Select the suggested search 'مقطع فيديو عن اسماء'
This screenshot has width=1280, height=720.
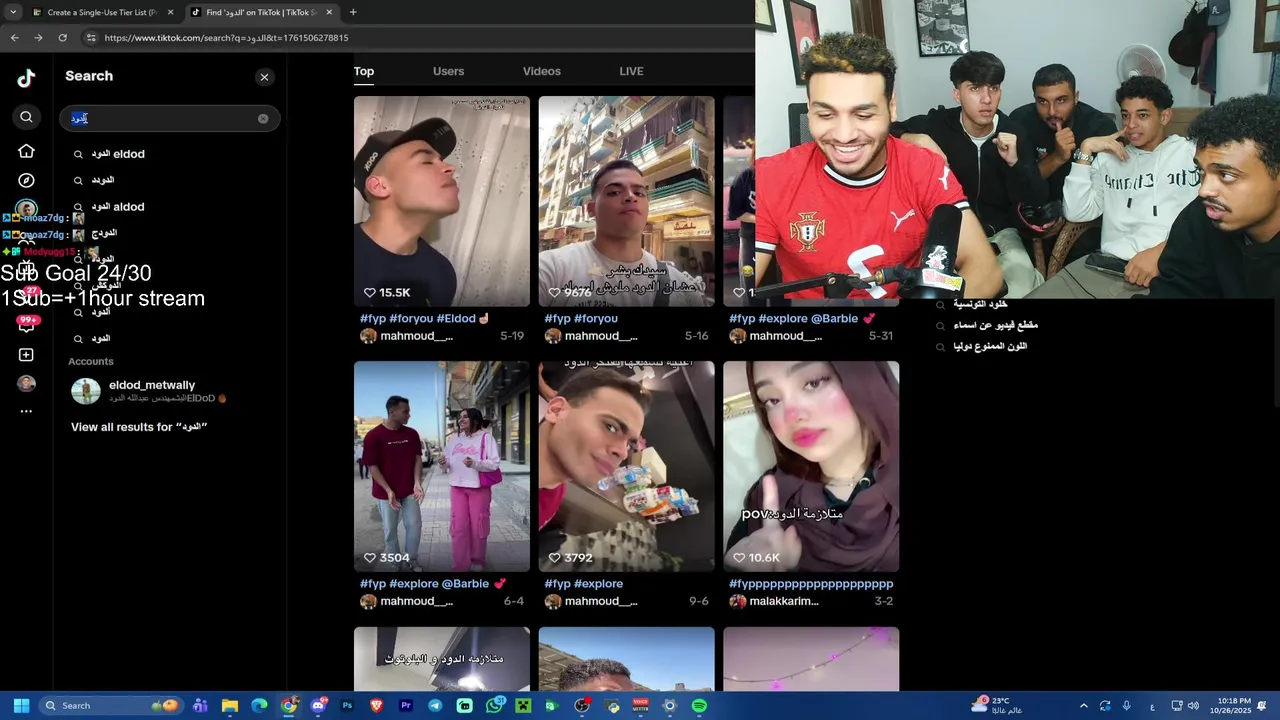pyautogui.click(x=995, y=325)
